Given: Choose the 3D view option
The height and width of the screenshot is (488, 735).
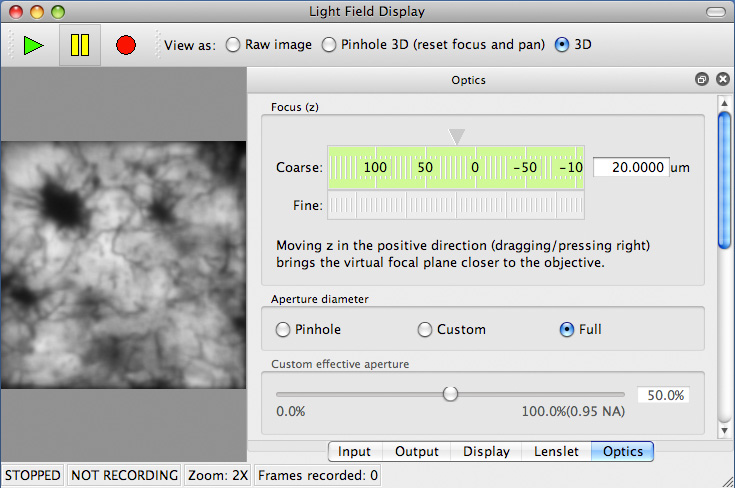Looking at the screenshot, I should [562, 45].
